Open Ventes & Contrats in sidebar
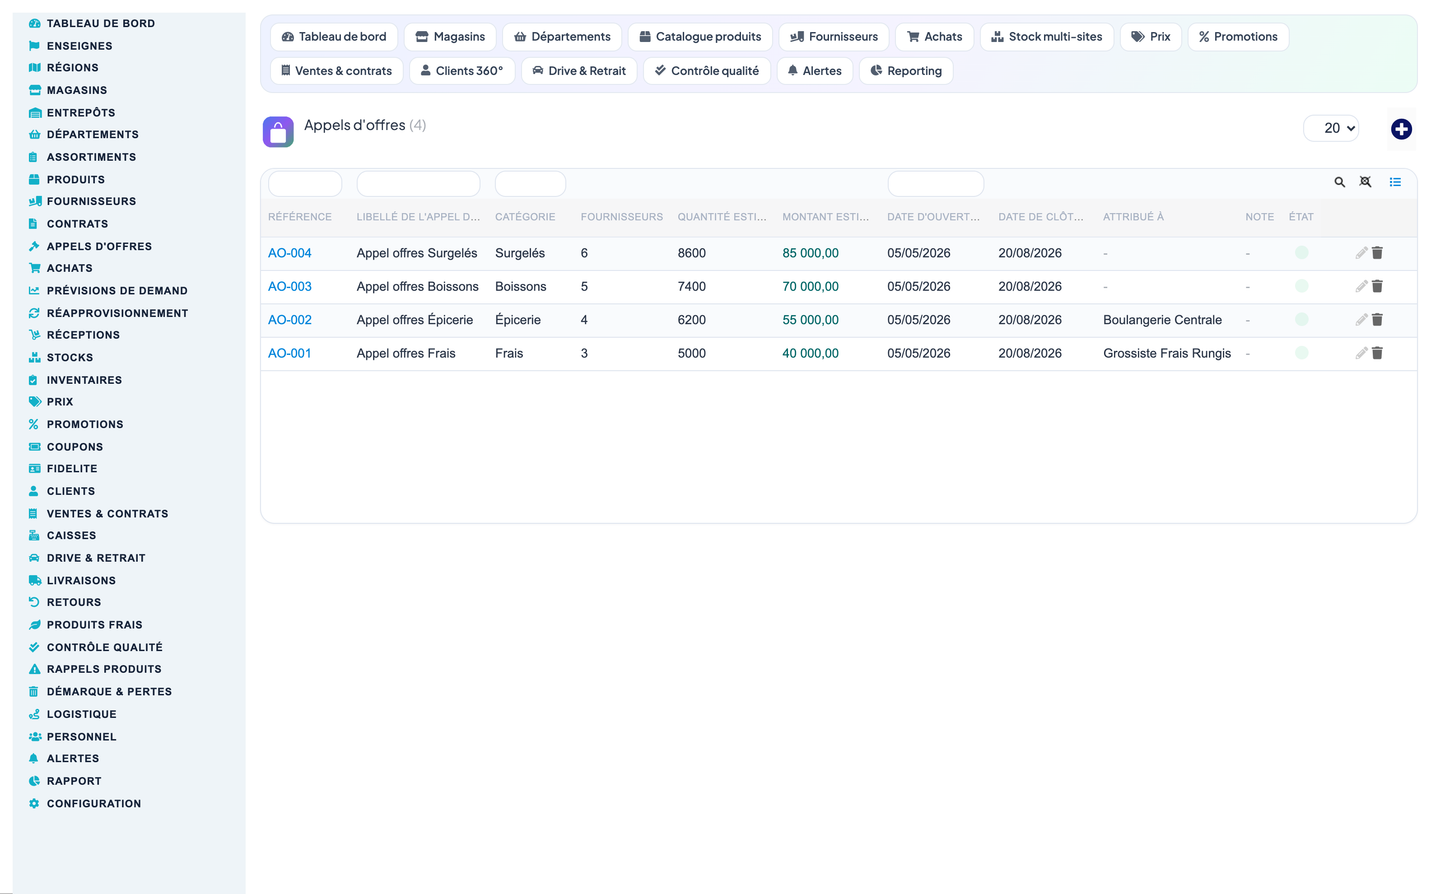Screen dimensions: 1445x894 coord(107,514)
